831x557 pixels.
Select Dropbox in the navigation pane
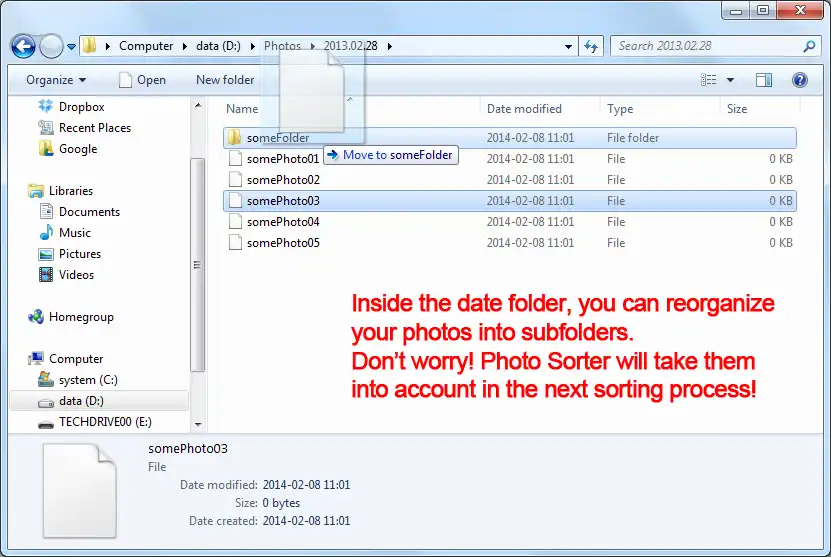82,107
